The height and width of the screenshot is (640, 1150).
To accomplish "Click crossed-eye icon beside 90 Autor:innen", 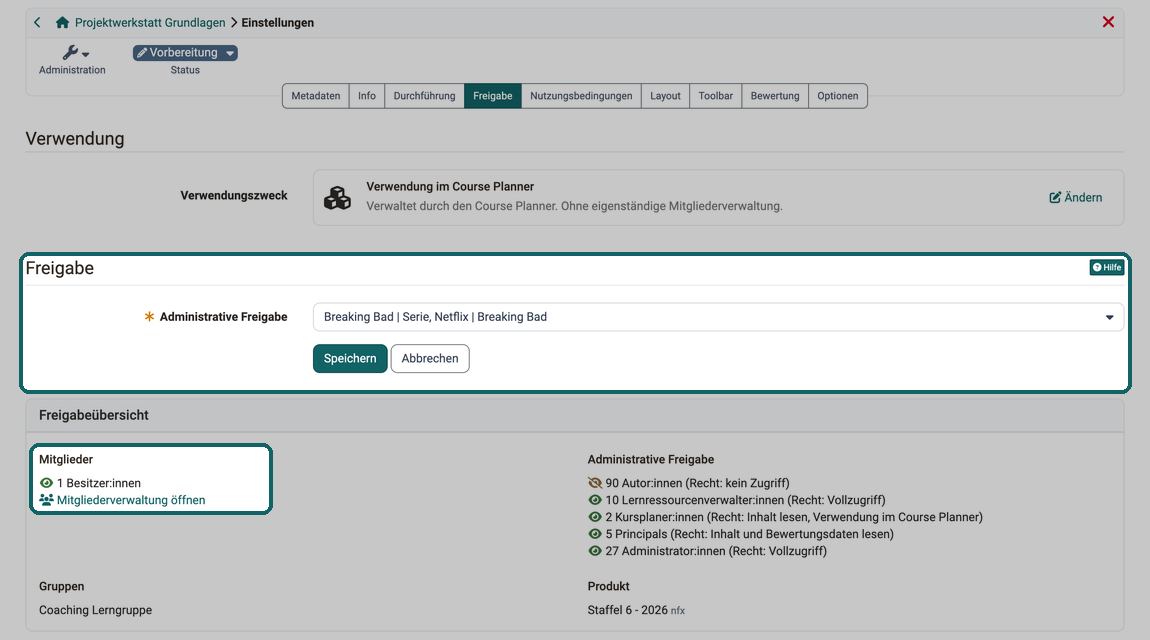I will (595, 483).
